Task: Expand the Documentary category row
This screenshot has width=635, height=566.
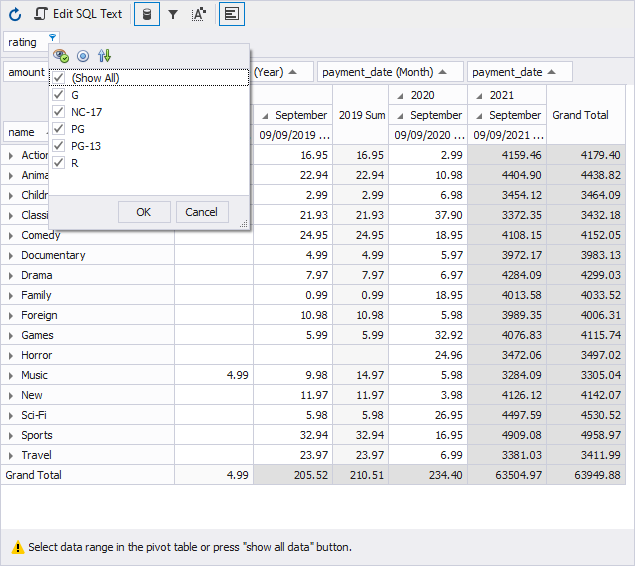Action: click(x=11, y=255)
